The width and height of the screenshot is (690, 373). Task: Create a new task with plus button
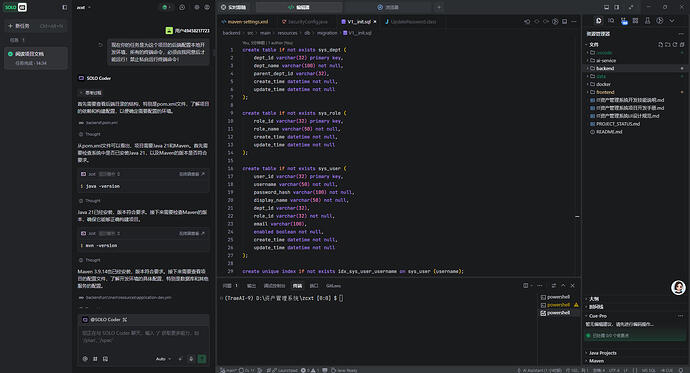tap(36, 26)
